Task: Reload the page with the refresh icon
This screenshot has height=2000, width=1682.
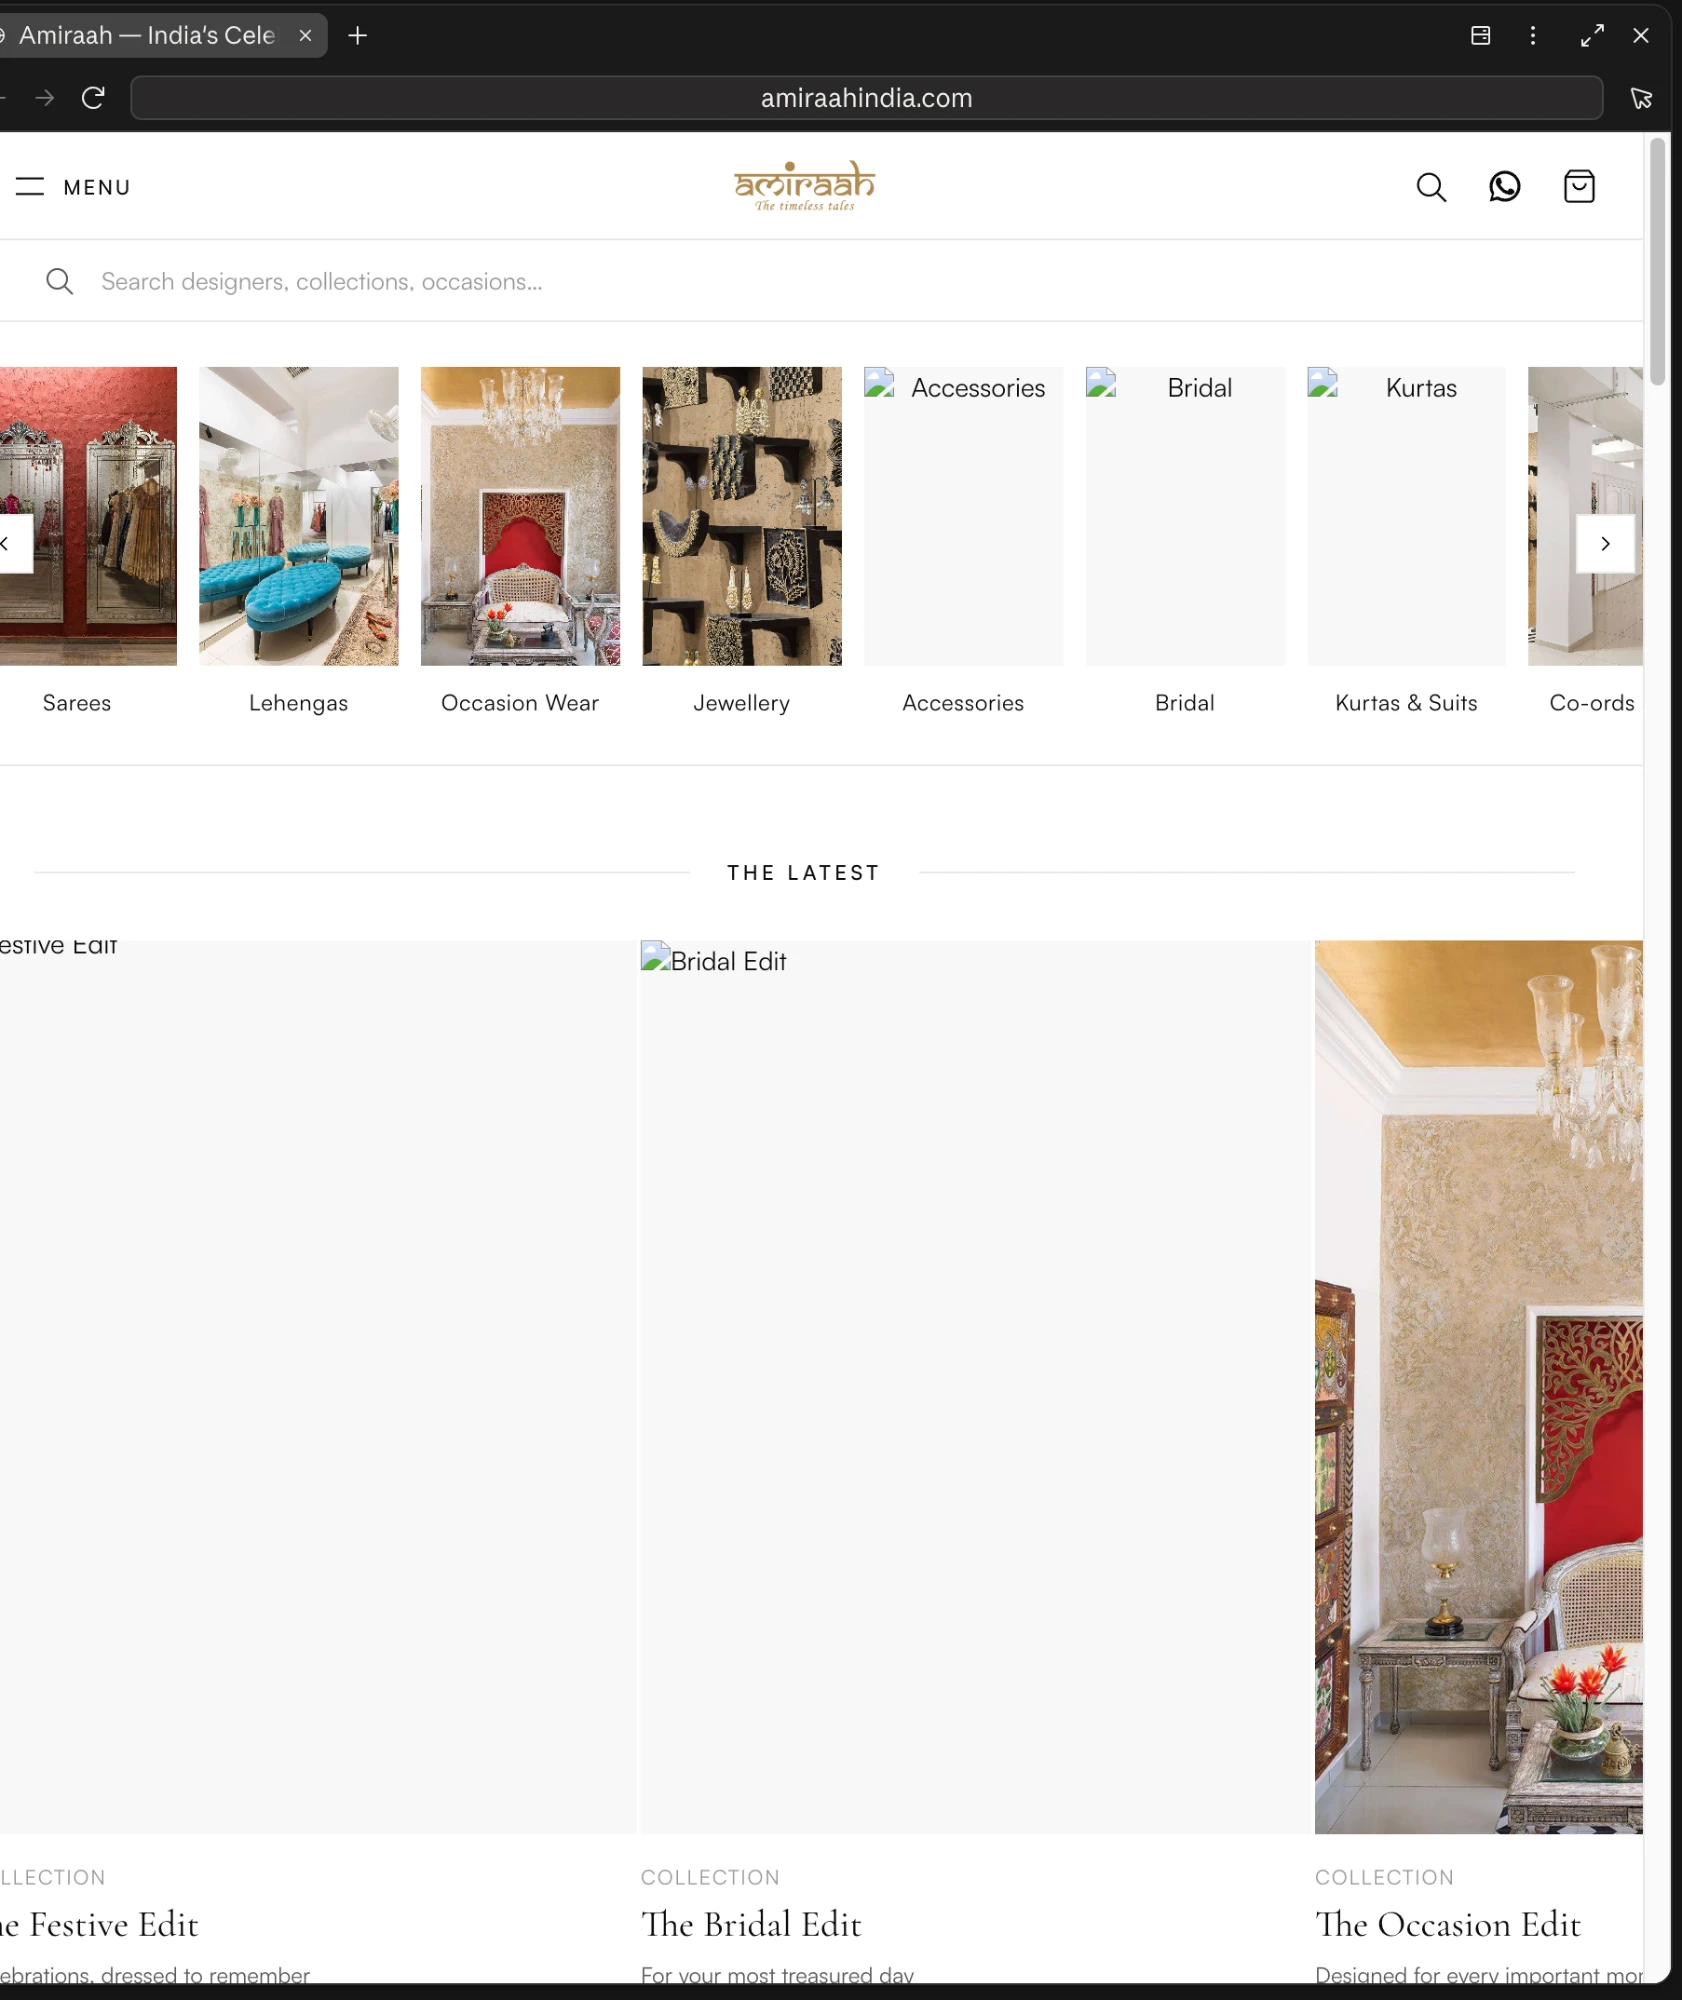Action: (x=93, y=98)
